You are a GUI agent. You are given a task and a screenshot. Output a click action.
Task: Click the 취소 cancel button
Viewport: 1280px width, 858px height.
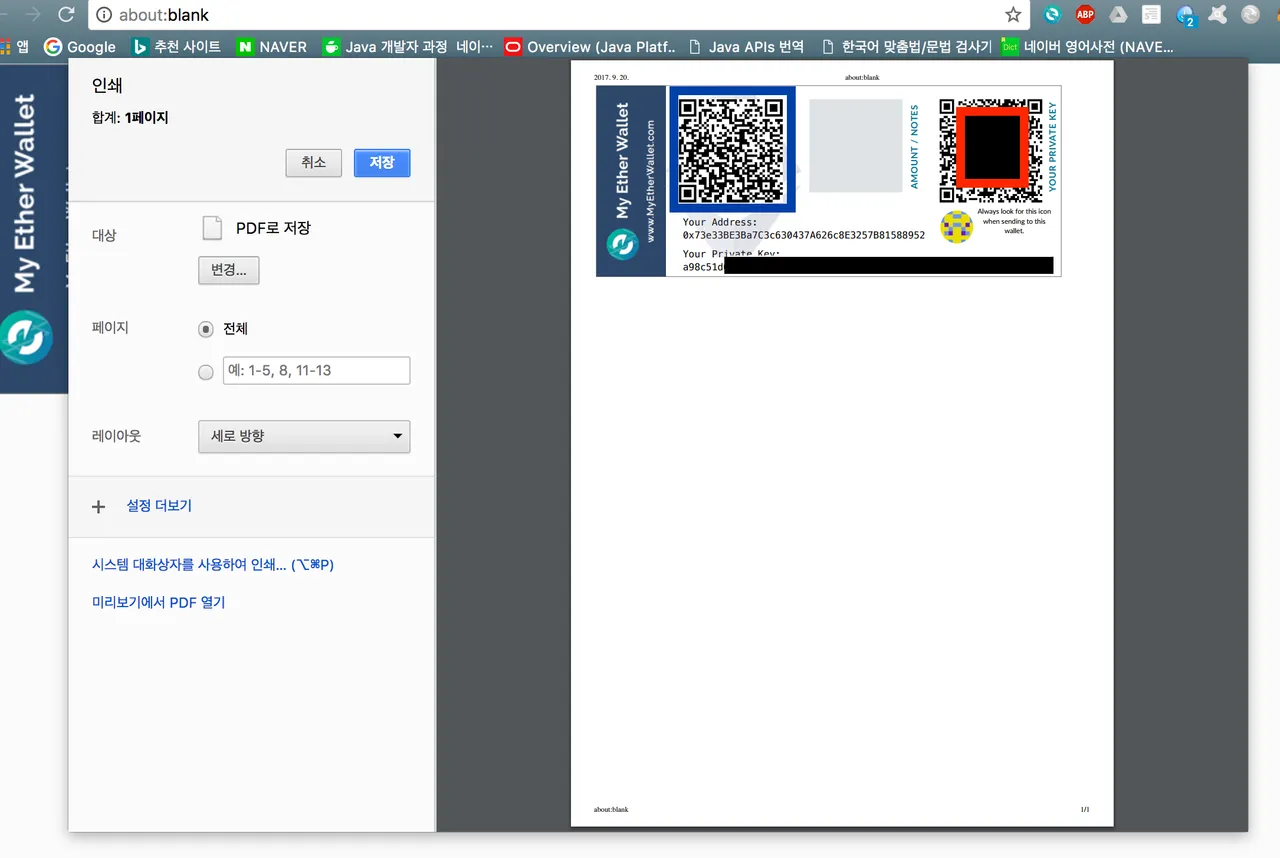click(x=314, y=163)
